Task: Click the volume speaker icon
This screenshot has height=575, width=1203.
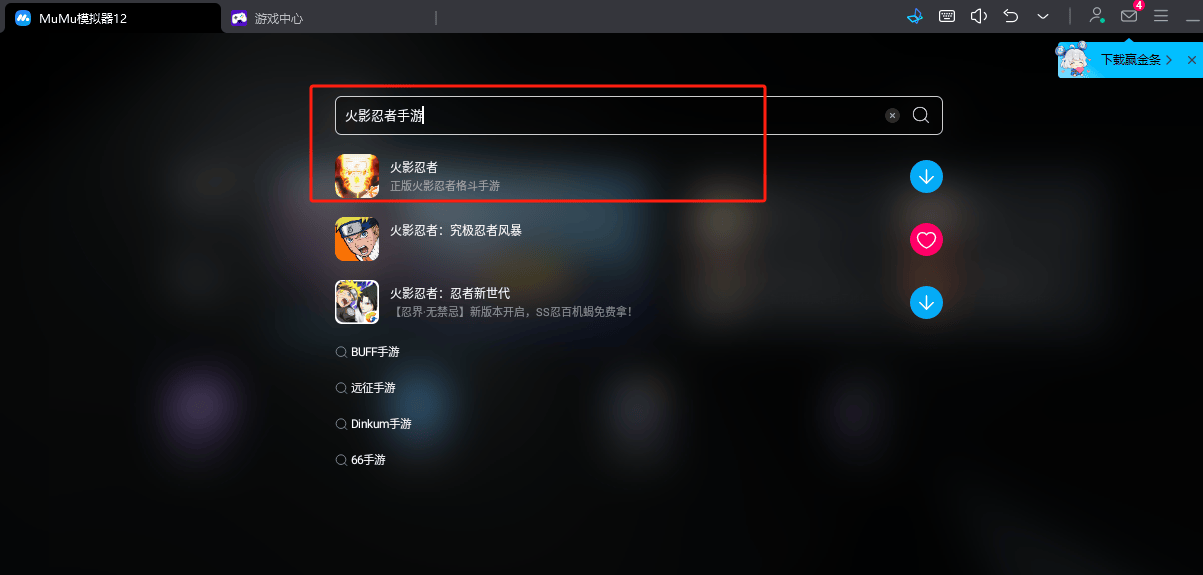Action: click(x=979, y=17)
